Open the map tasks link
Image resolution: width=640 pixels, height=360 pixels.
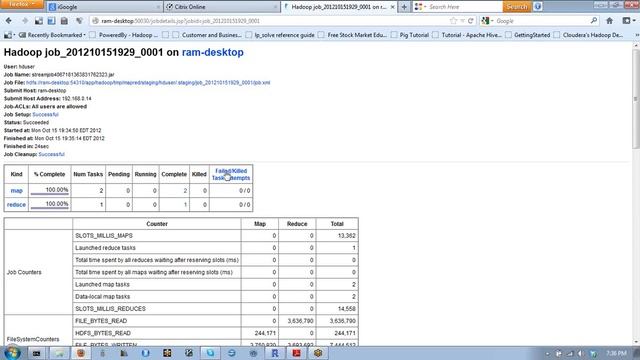[16, 191]
